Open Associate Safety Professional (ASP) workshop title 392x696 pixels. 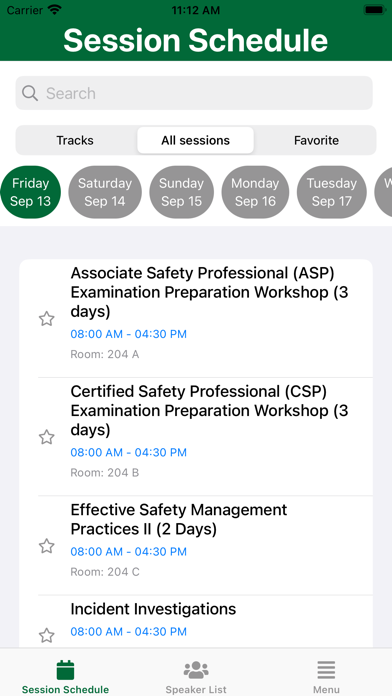tap(210, 293)
